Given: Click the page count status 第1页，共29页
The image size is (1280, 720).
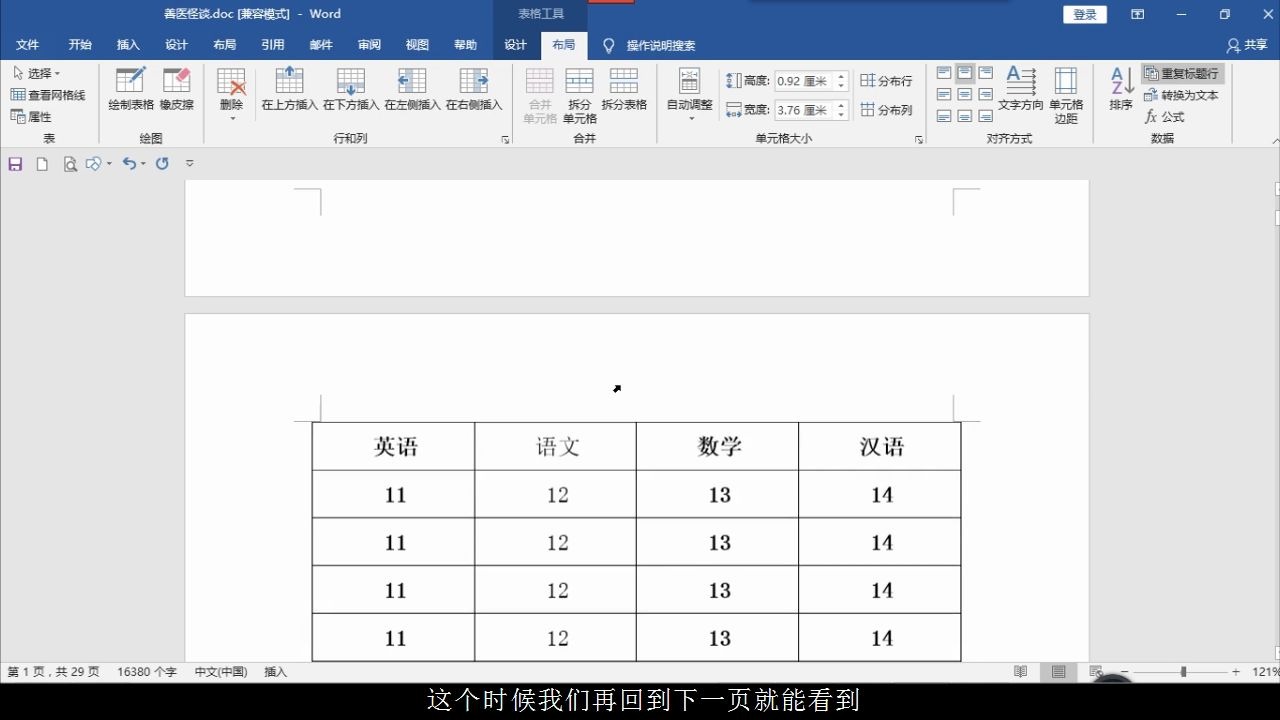Looking at the screenshot, I should coord(54,672).
